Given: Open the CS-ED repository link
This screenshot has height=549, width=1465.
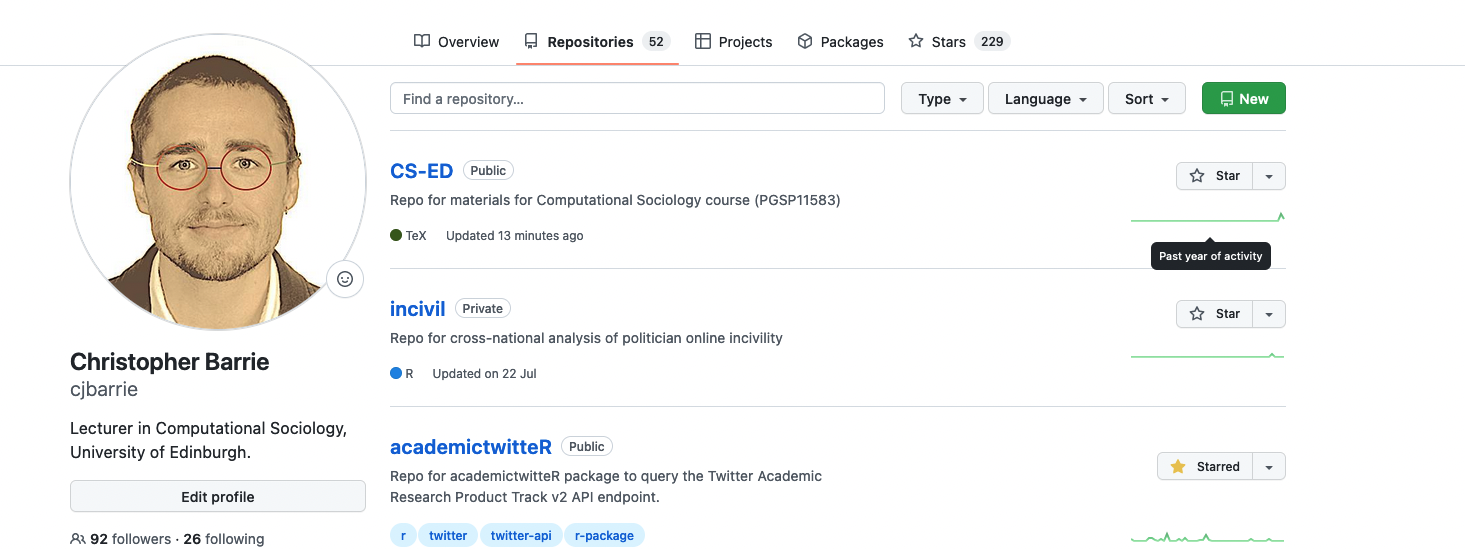Looking at the screenshot, I should click(422, 171).
